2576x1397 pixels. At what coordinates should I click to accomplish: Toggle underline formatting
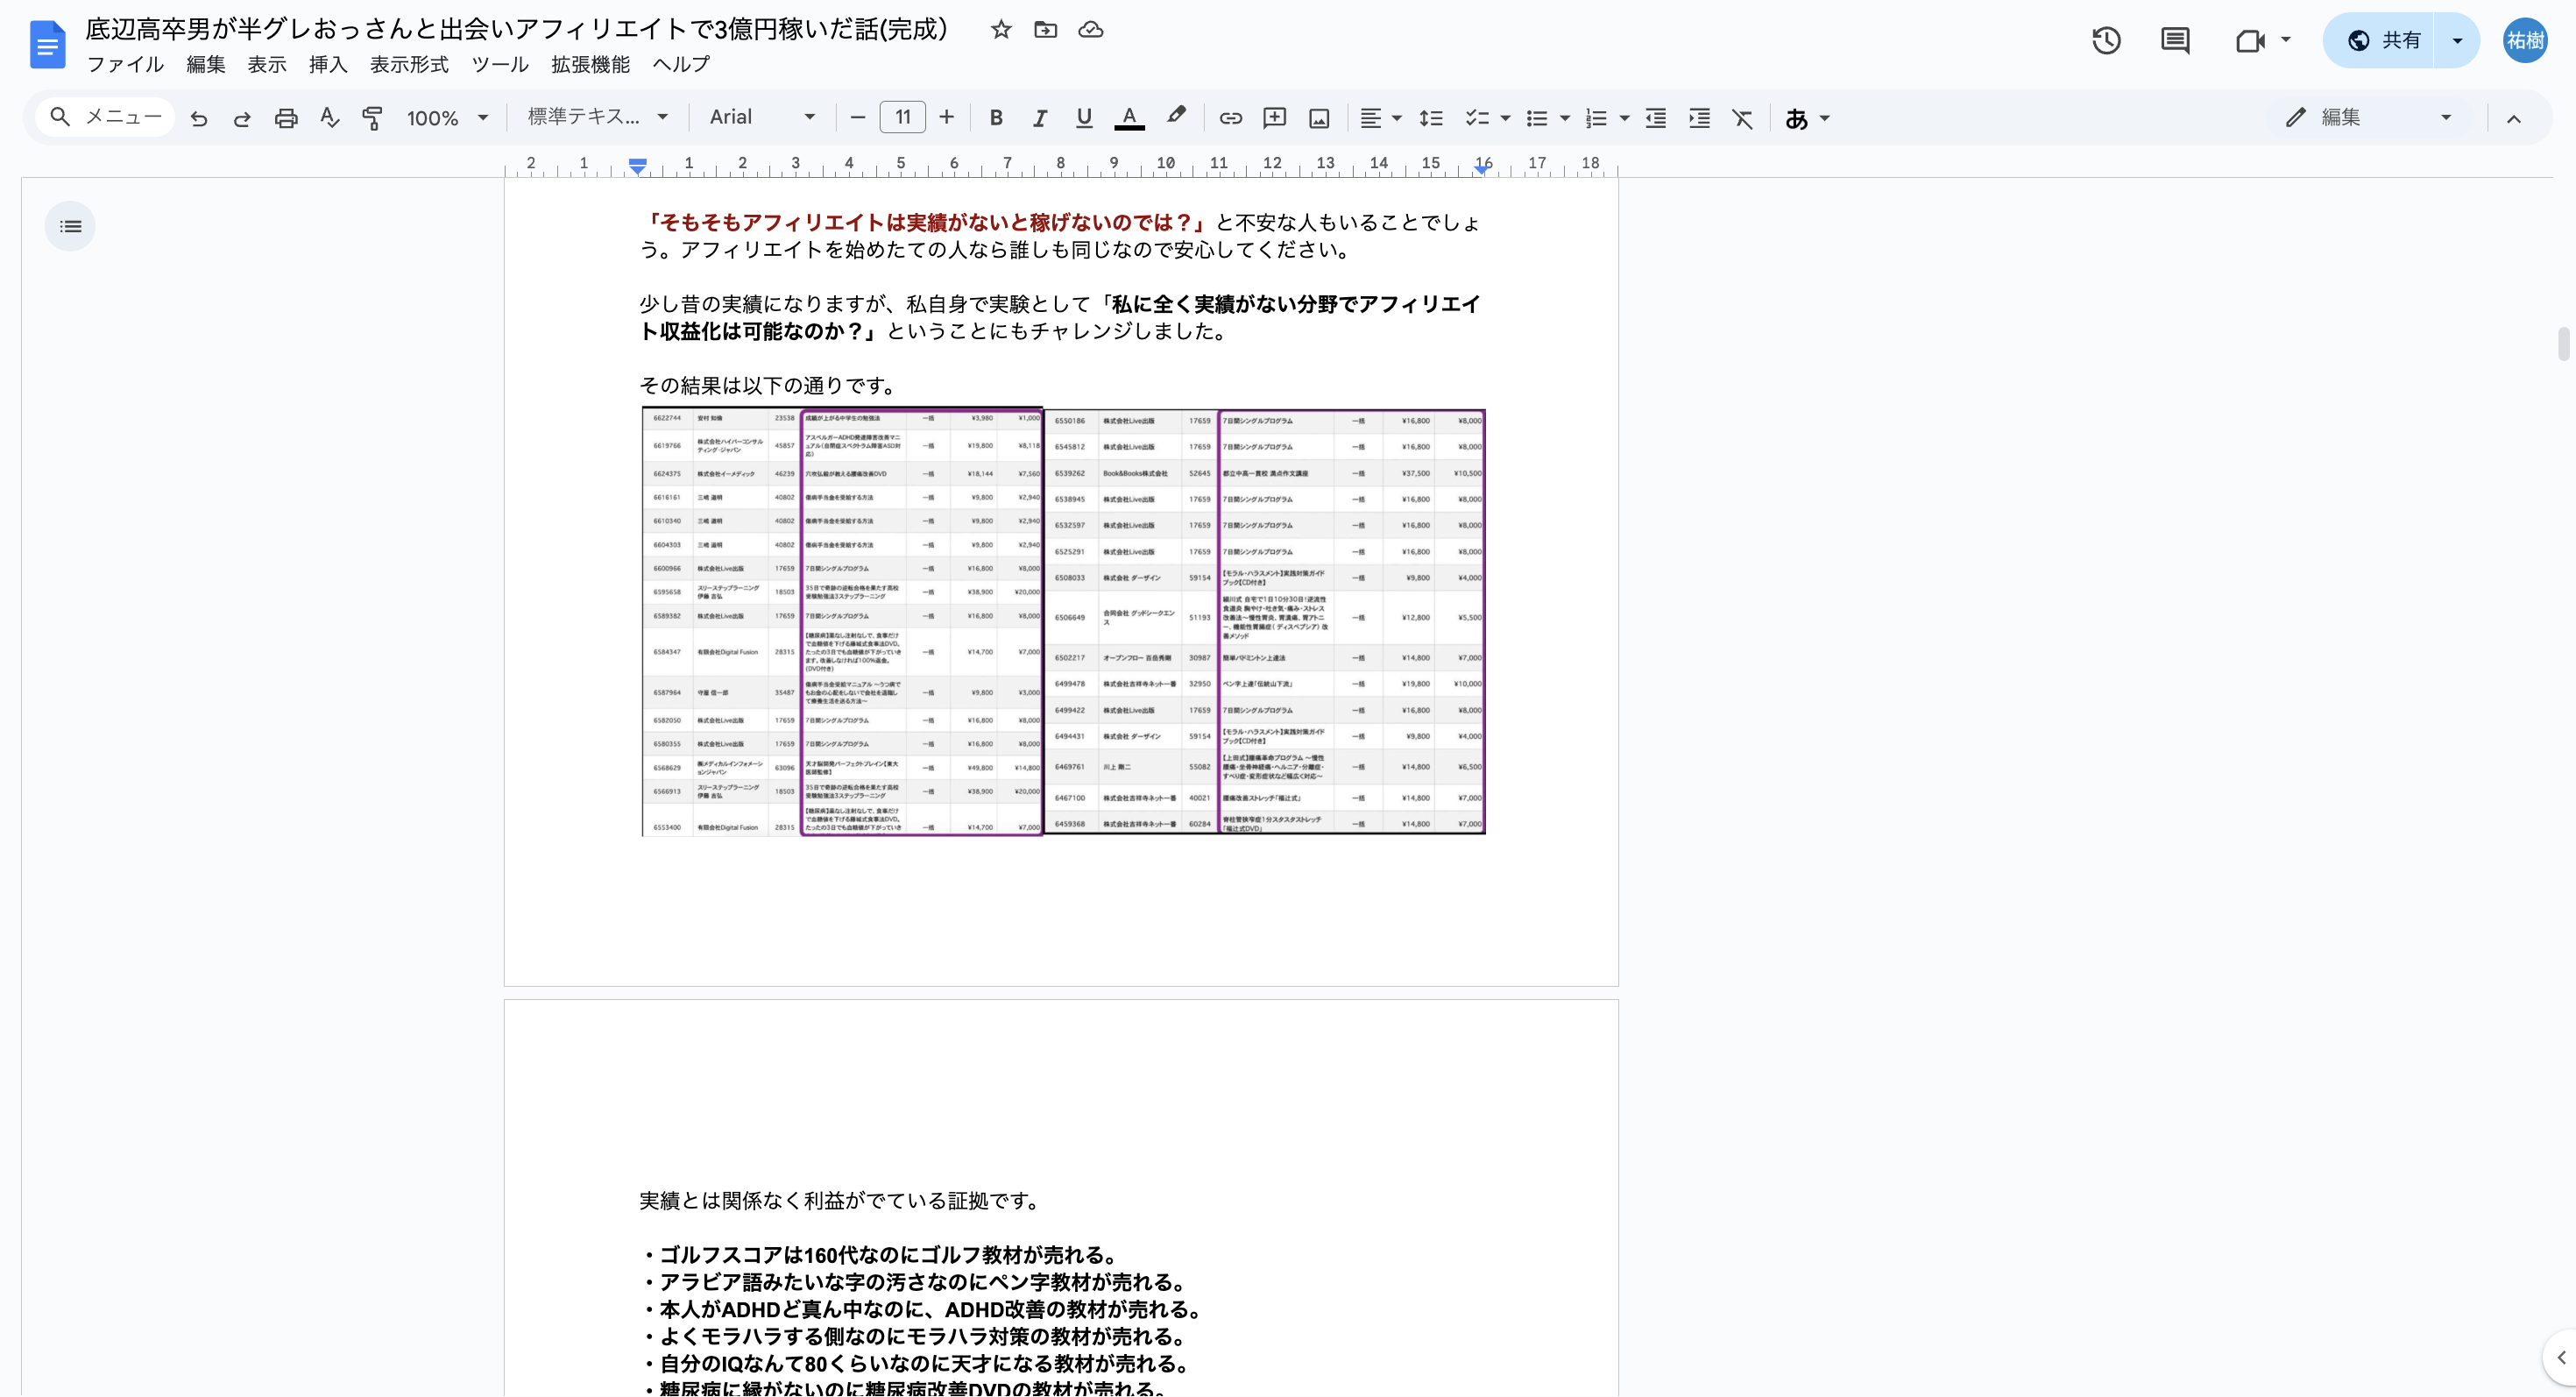pos(1083,118)
